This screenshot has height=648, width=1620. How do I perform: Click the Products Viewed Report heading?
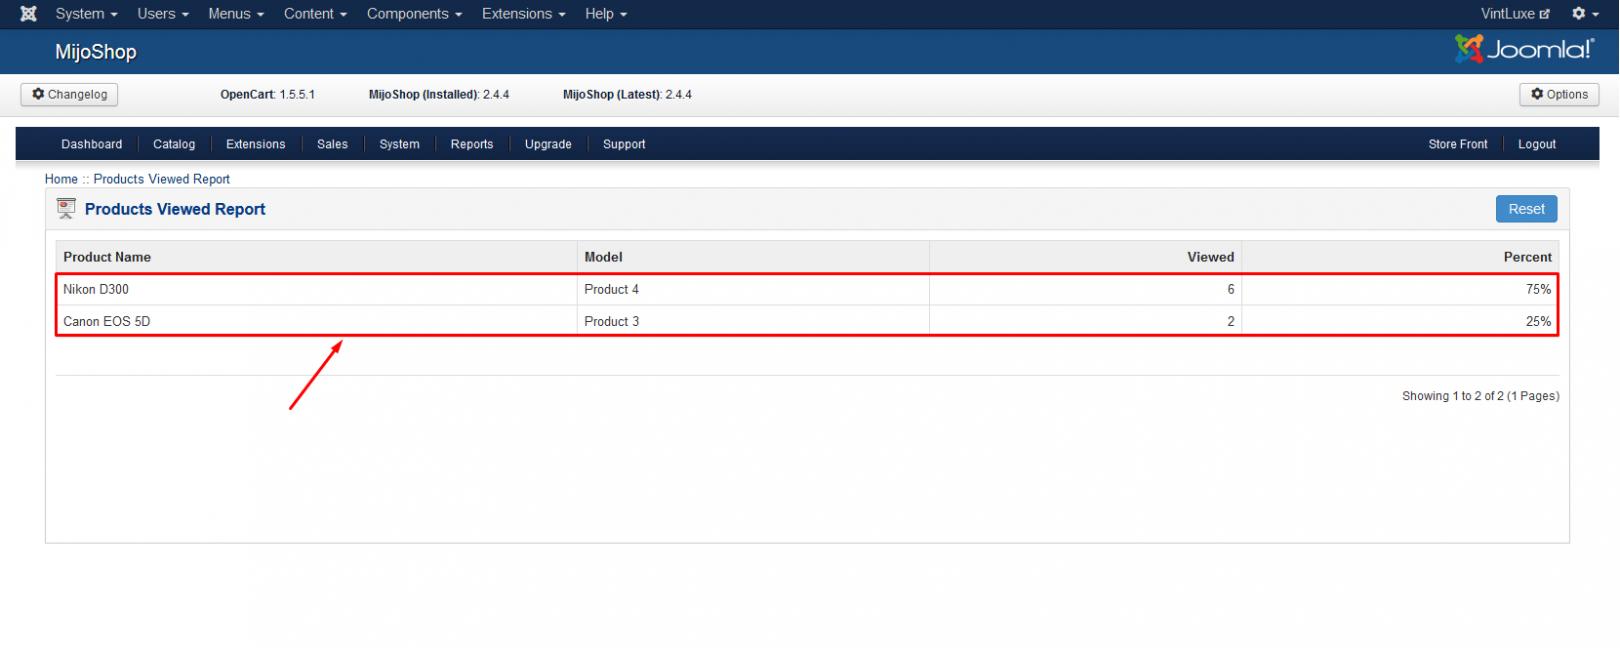click(x=175, y=209)
